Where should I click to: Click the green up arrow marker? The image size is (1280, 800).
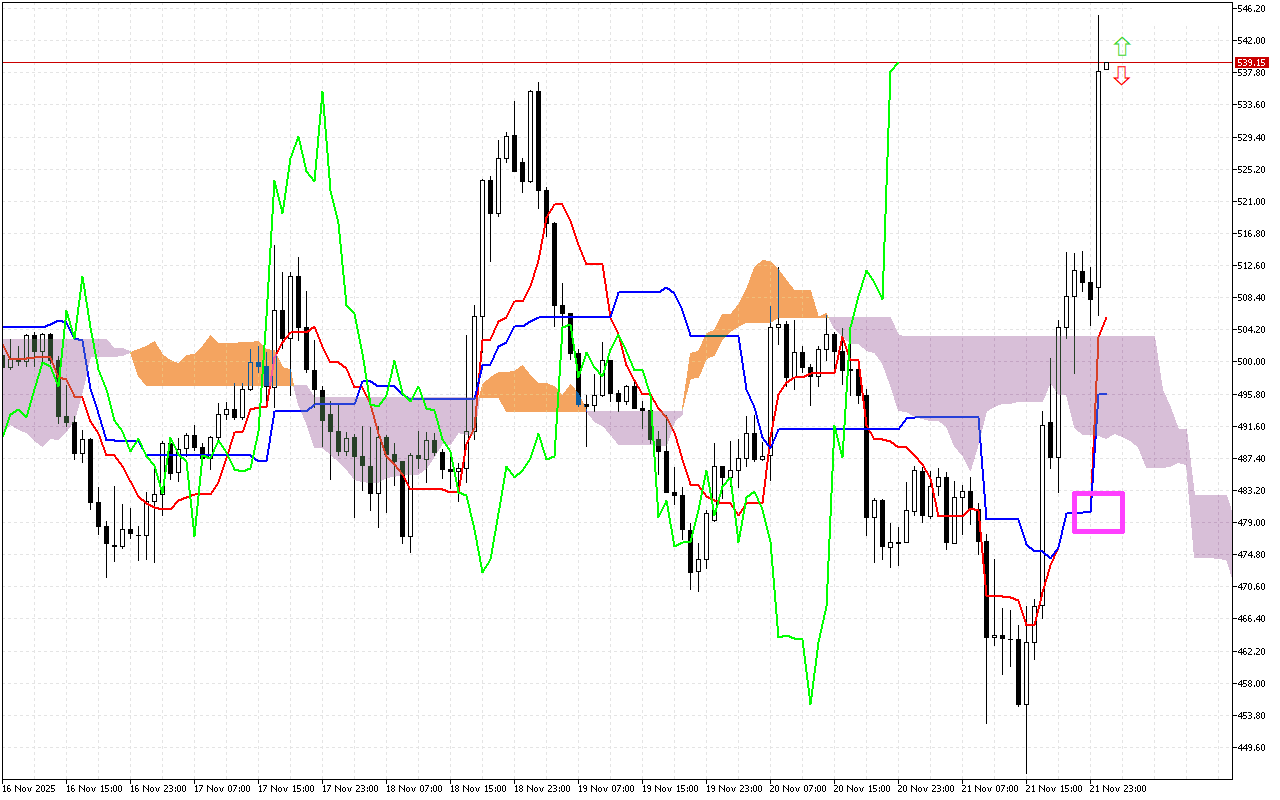(x=1122, y=46)
